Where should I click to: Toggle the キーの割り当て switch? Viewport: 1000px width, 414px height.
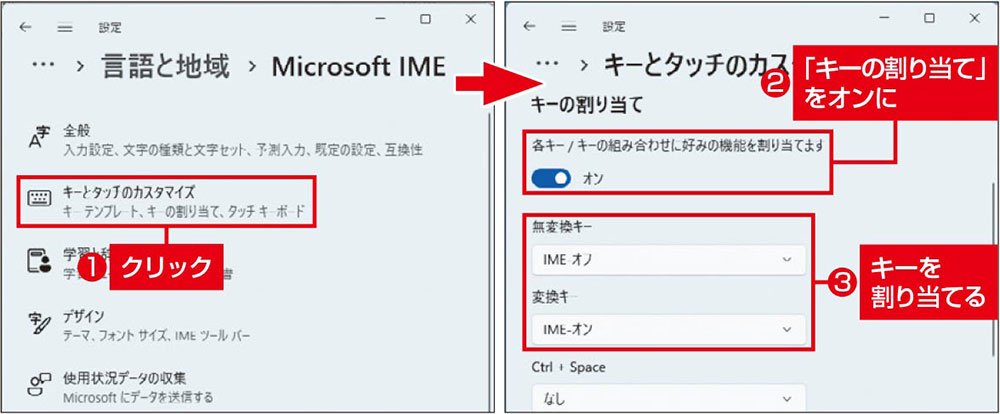pyautogui.click(x=551, y=179)
